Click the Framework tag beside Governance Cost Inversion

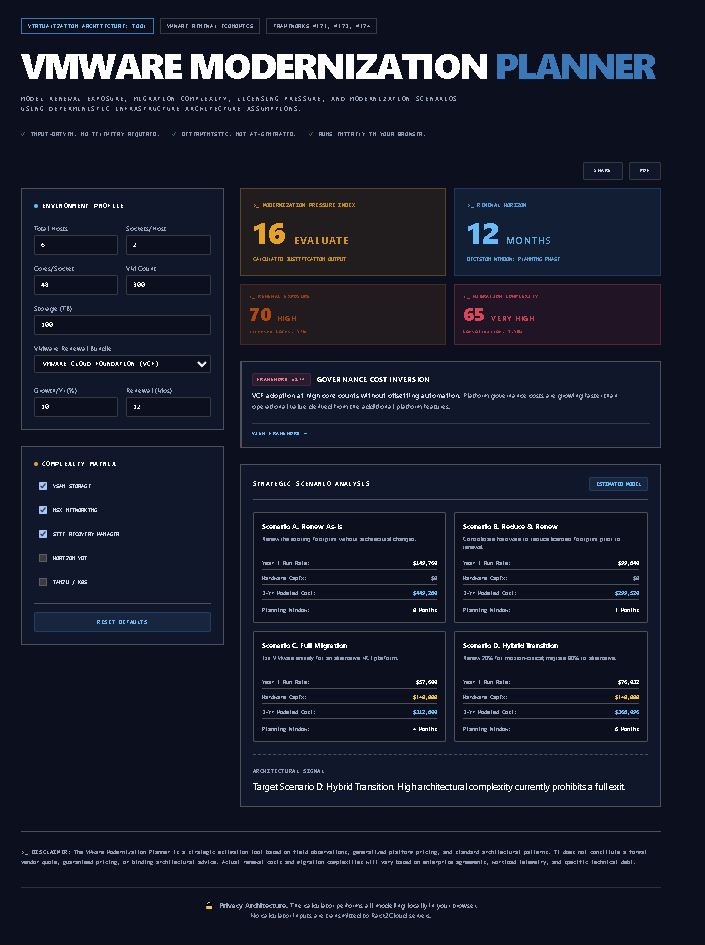[x=281, y=380]
